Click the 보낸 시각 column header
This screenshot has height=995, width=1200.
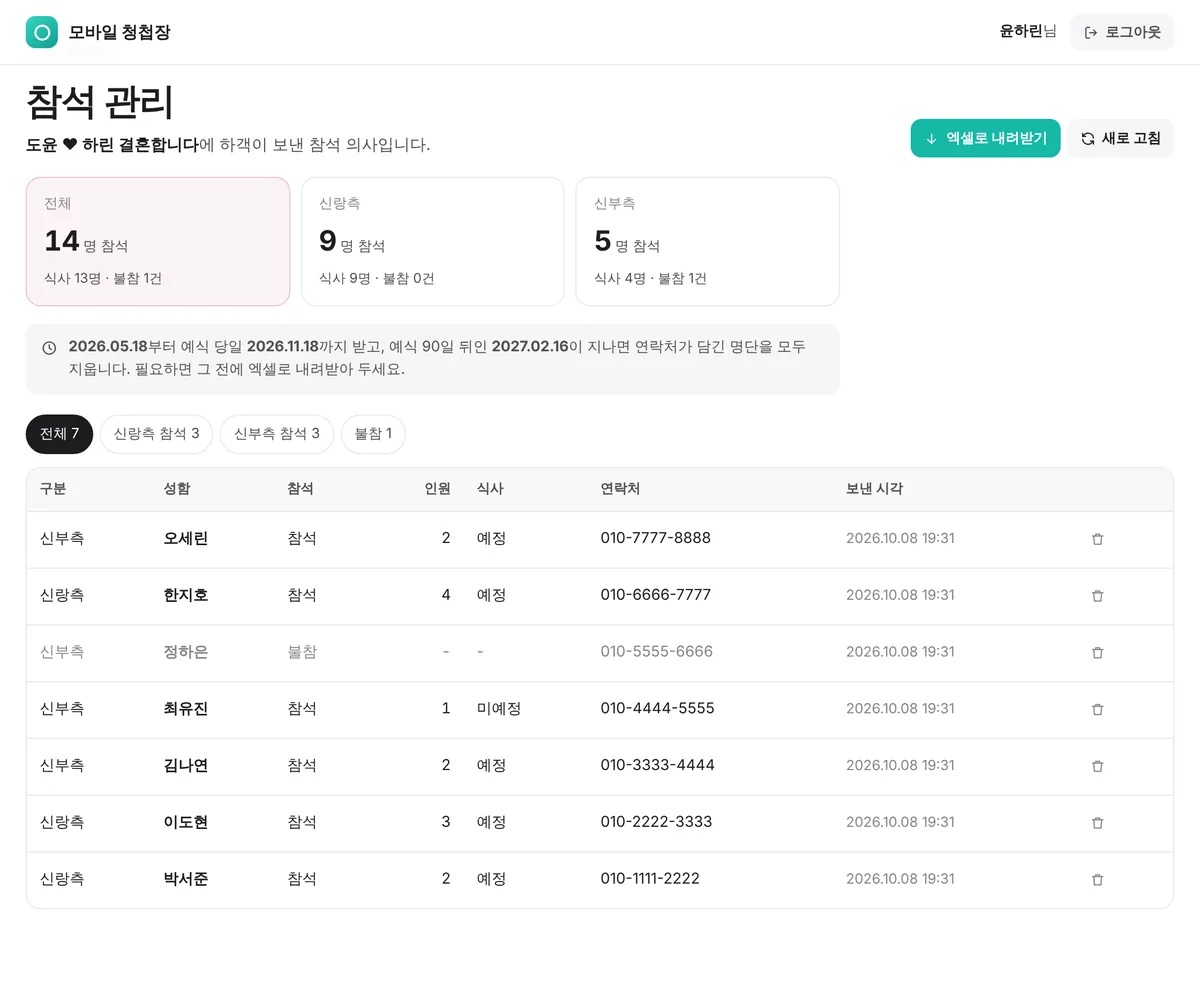coord(874,489)
